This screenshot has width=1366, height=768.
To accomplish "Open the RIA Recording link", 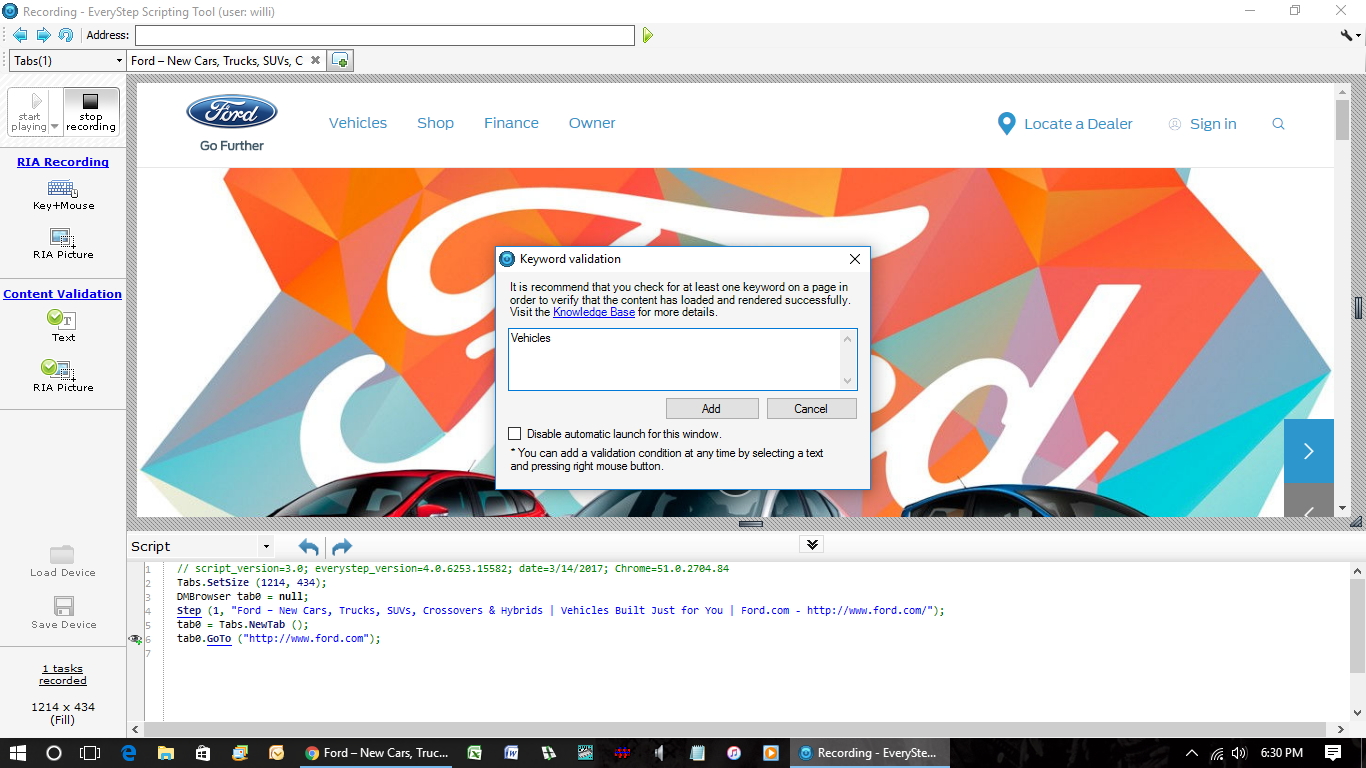I will (63, 162).
